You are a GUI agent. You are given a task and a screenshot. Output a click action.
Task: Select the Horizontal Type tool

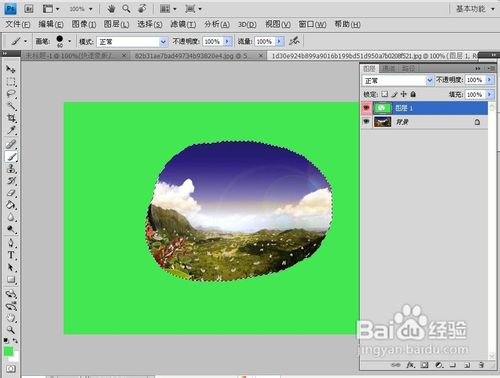pos(11,255)
